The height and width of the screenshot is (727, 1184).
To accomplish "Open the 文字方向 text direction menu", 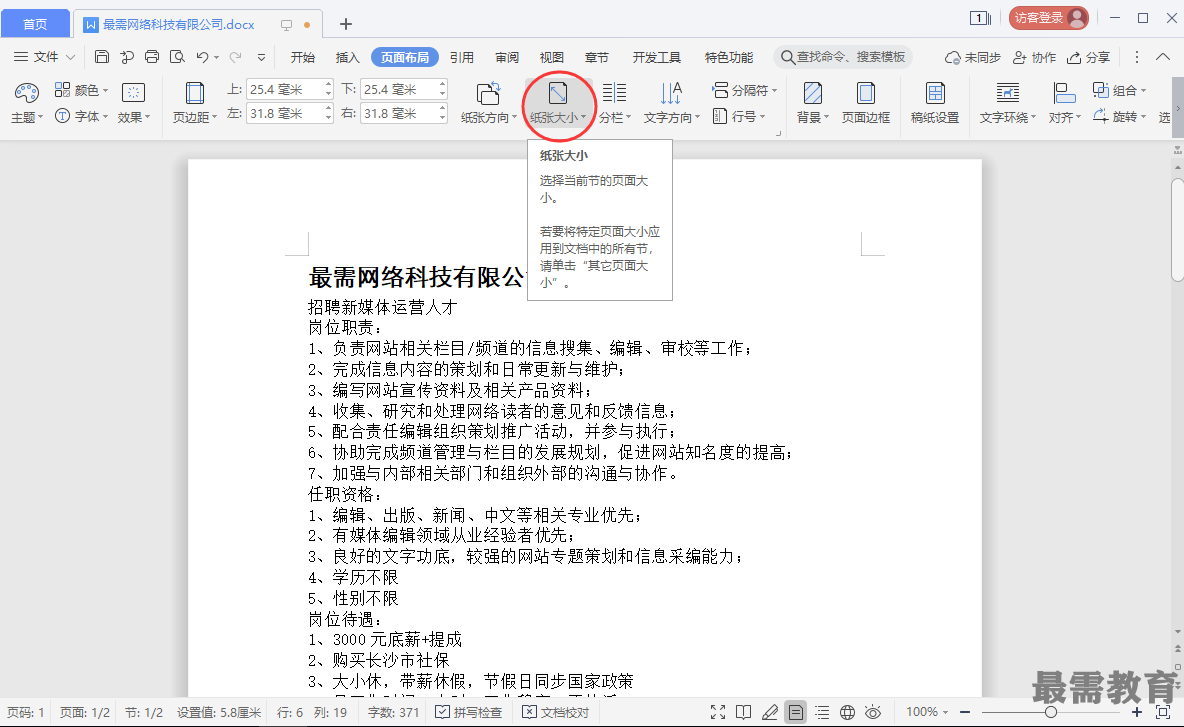I will tap(671, 103).
